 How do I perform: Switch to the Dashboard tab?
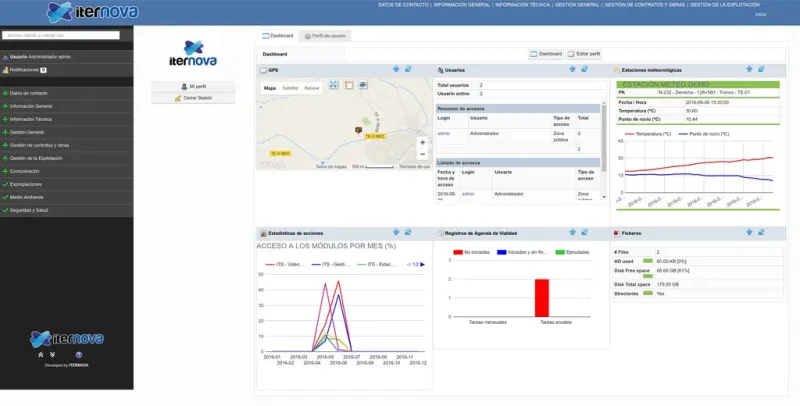(x=278, y=36)
